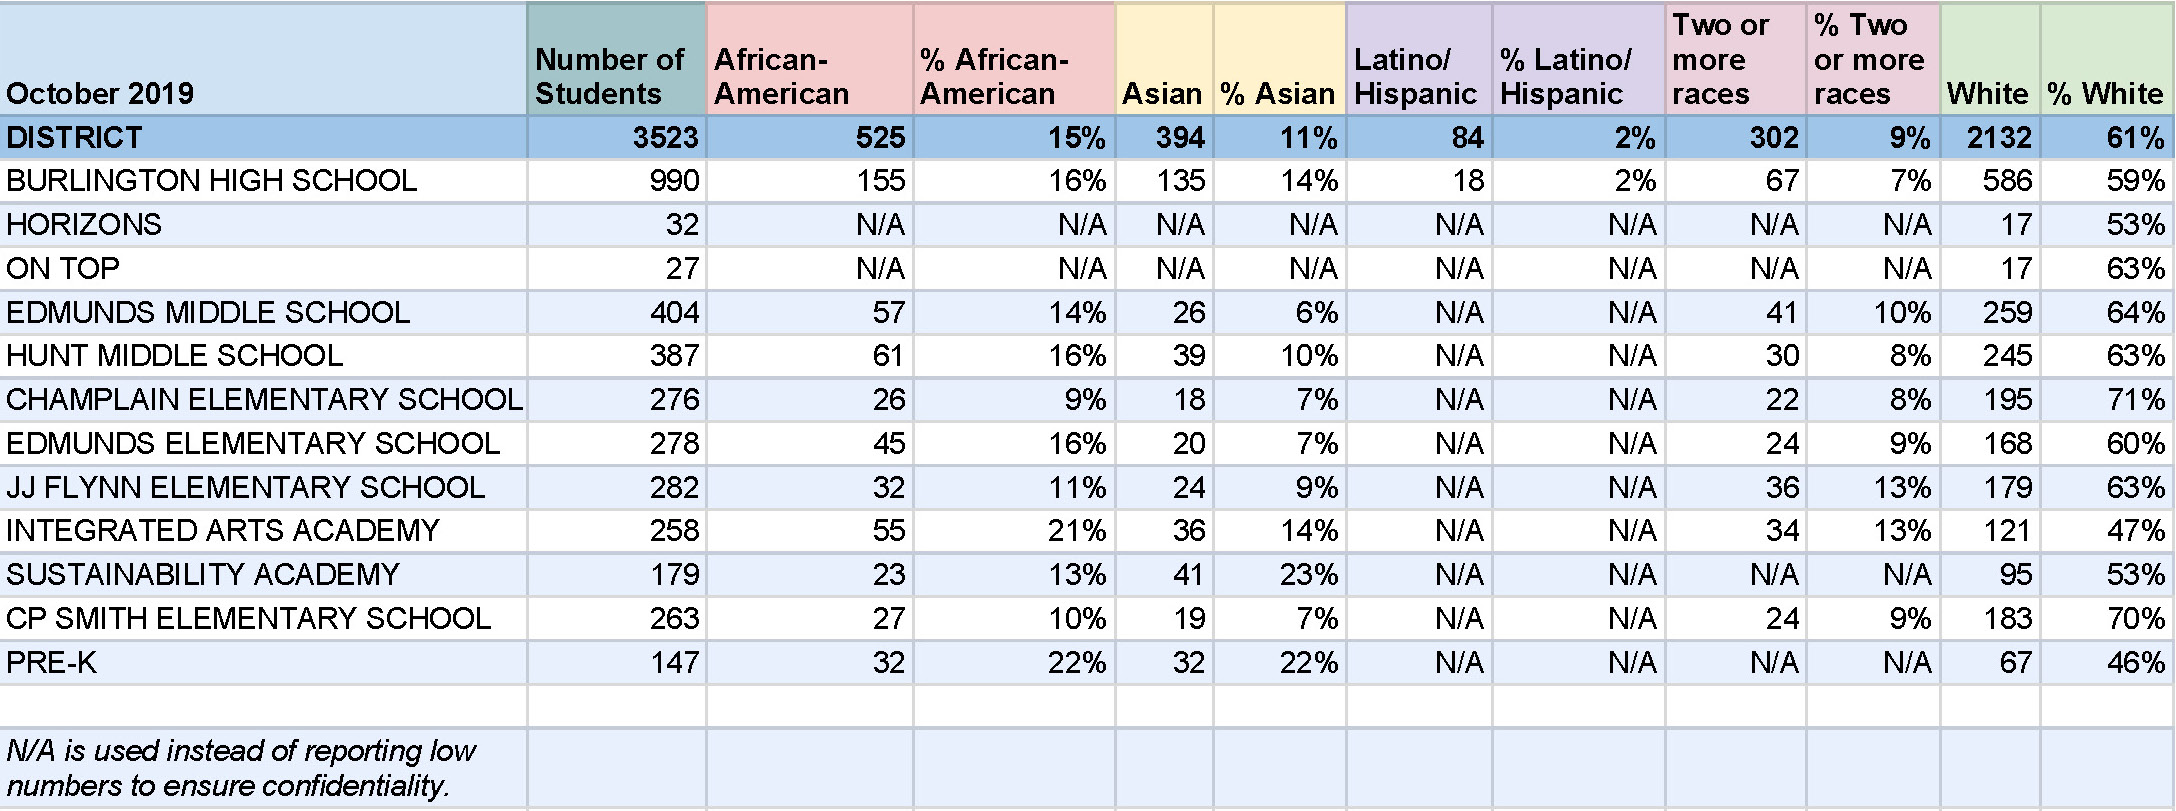
Task: Click JJ FLYNN ELEMENTARY SCHOOL cell
Action: 263,487
